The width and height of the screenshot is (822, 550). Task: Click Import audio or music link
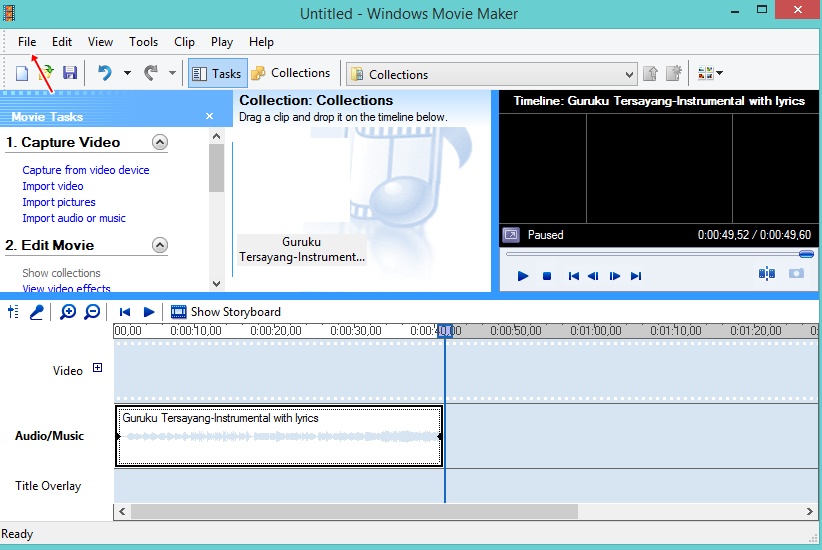[x=74, y=218]
